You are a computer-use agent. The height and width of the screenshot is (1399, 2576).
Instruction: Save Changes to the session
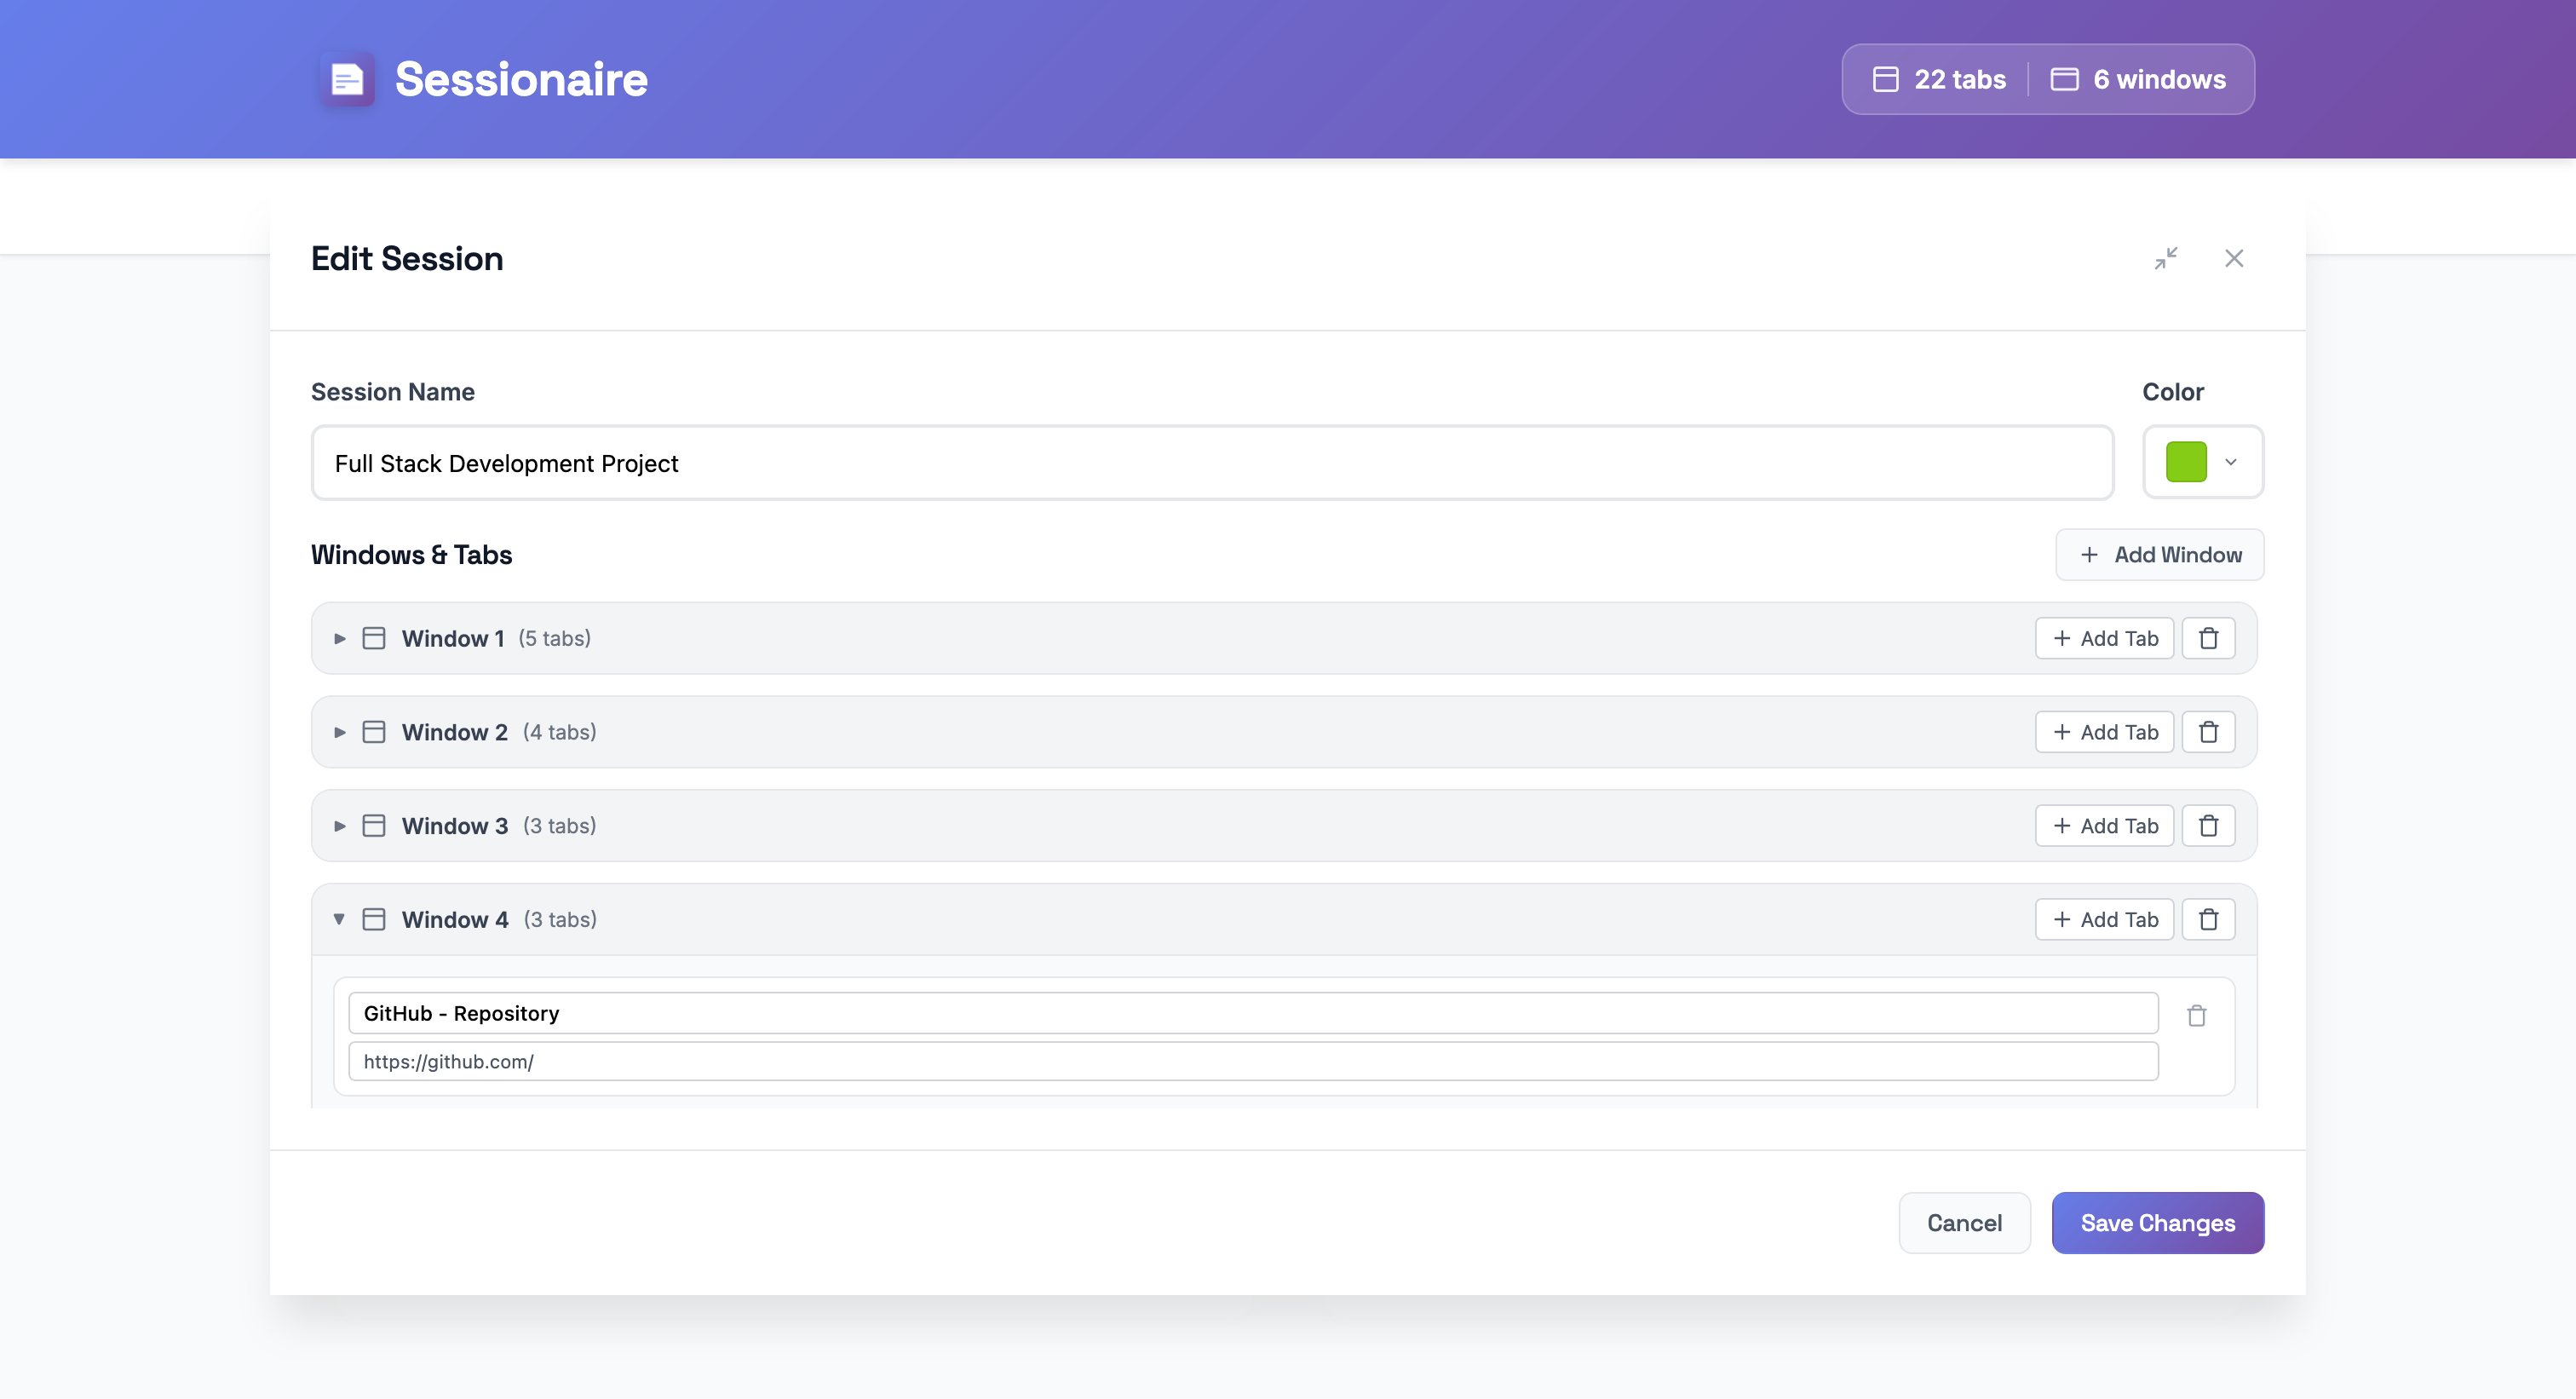pyautogui.click(x=2157, y=1222)
